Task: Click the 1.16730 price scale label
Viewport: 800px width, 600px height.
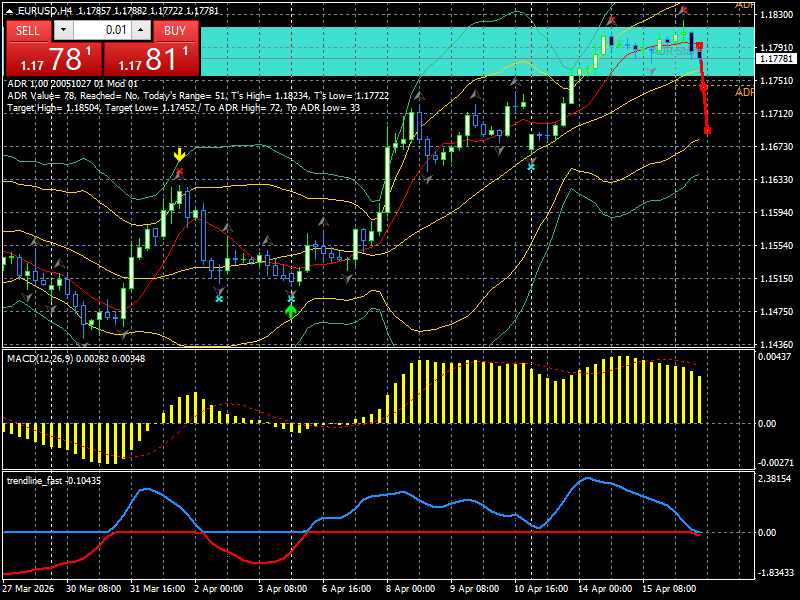Action: pos(776,147)
